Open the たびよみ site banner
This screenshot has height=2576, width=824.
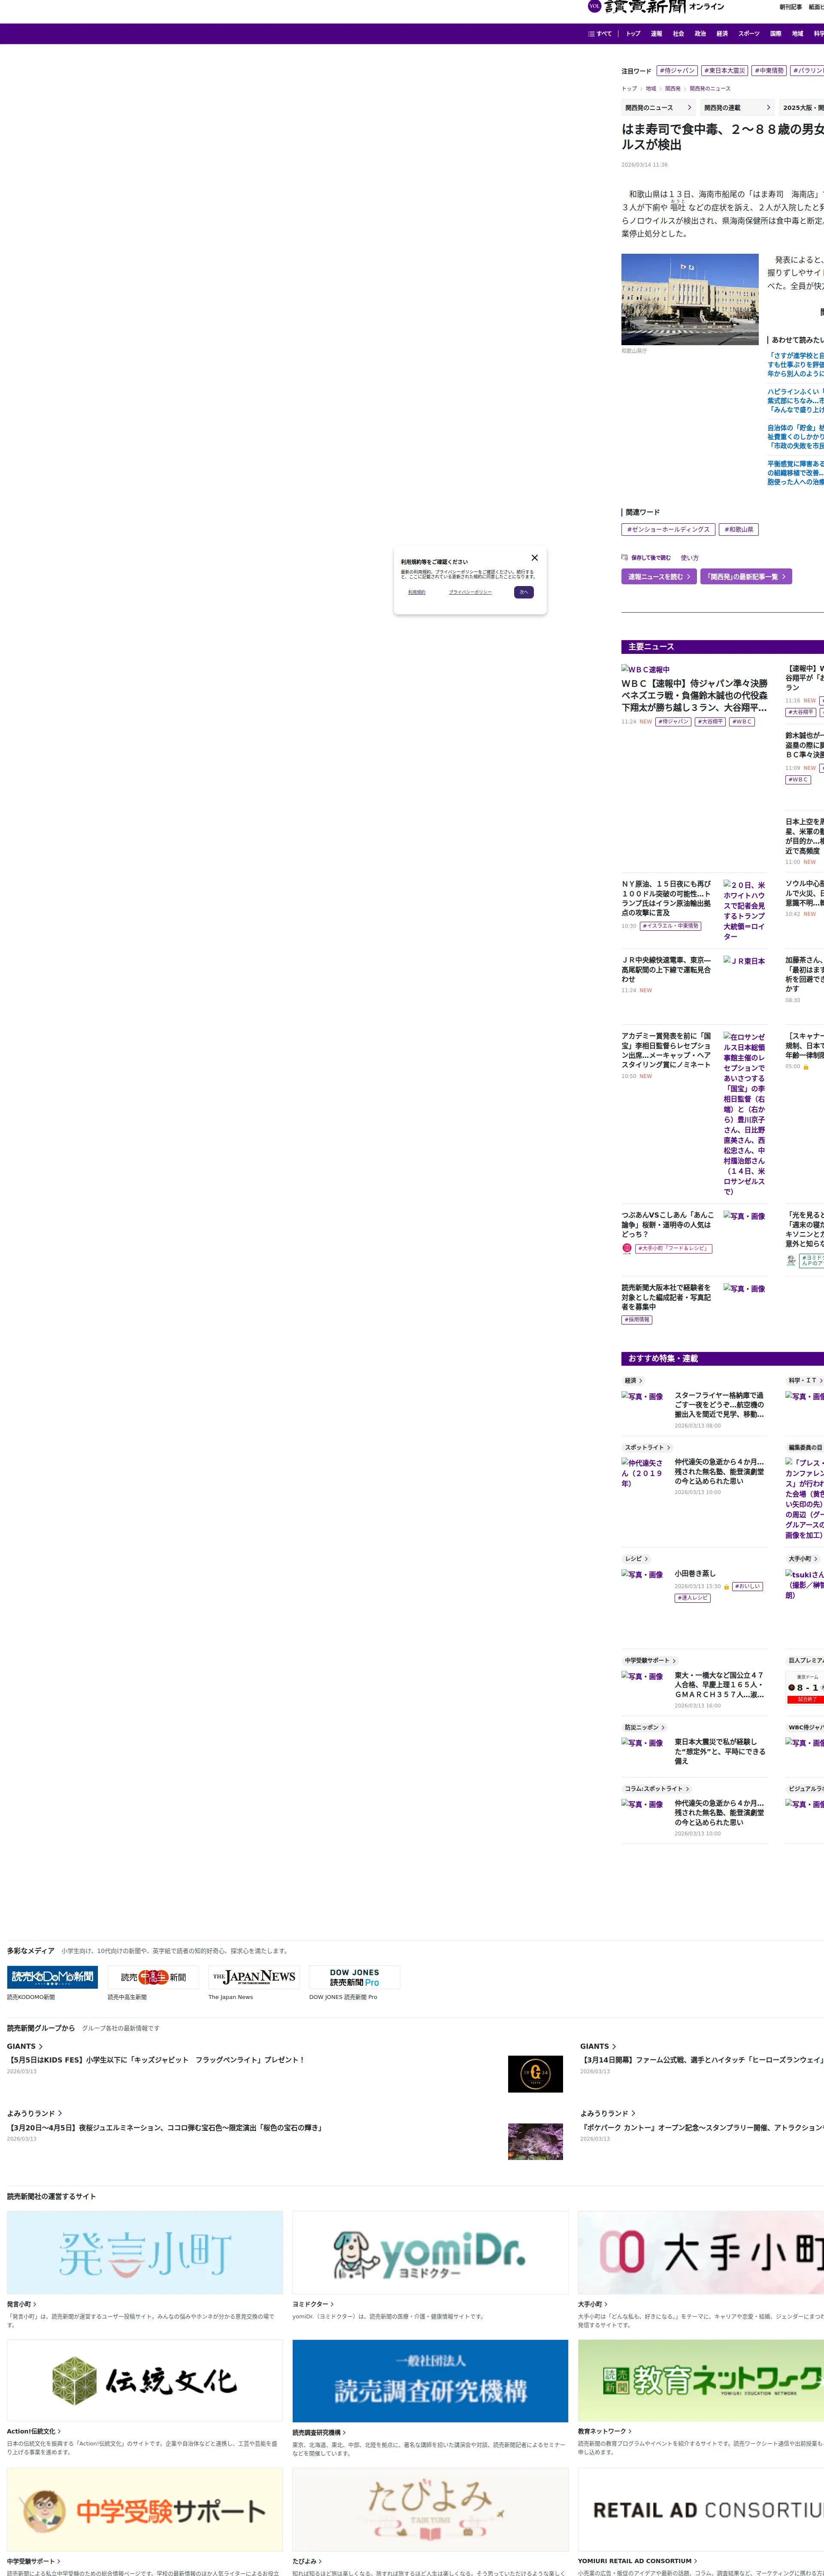[x=430, y=2510]
